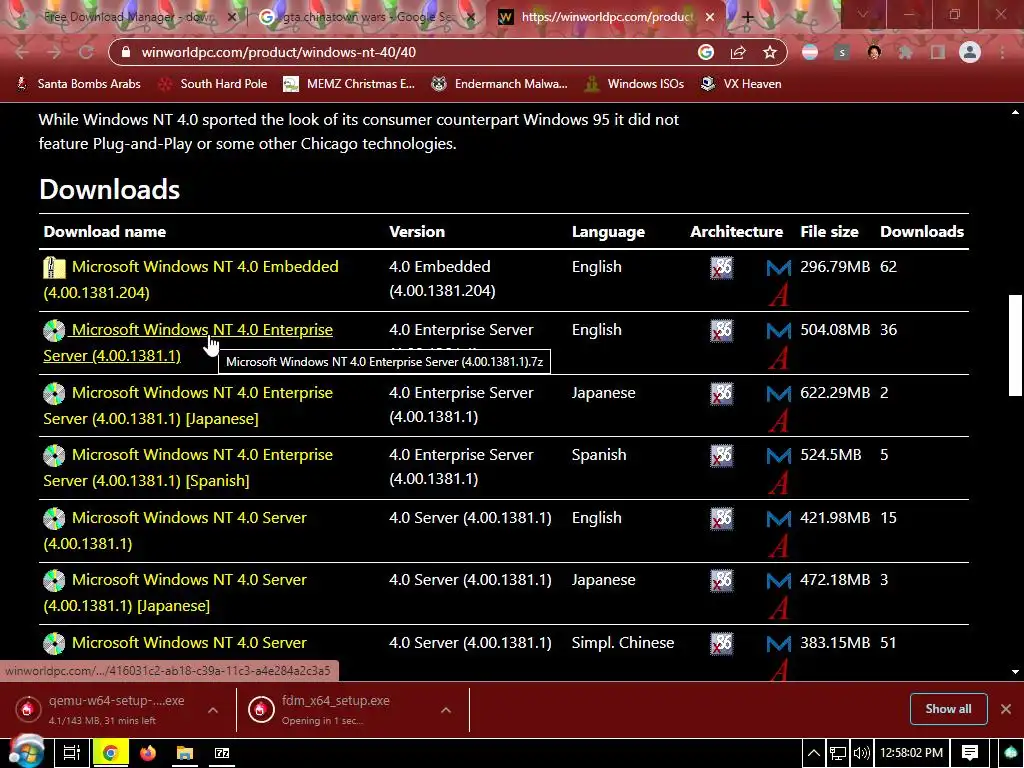Click the Google icon in address bar
The width and height of the screenshot is (1024, 768).
click(706, 52)
